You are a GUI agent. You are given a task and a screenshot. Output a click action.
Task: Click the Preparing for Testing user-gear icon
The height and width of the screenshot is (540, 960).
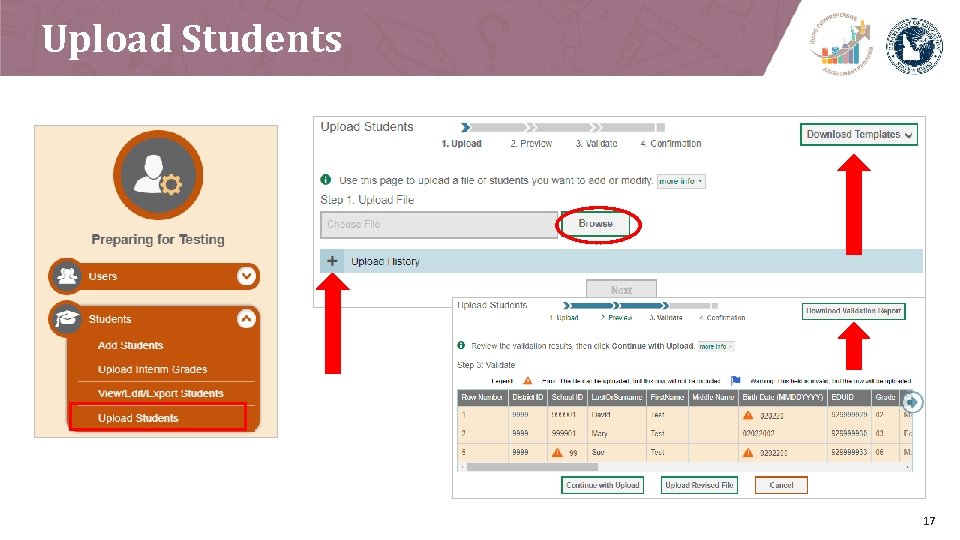pos(158,175)
